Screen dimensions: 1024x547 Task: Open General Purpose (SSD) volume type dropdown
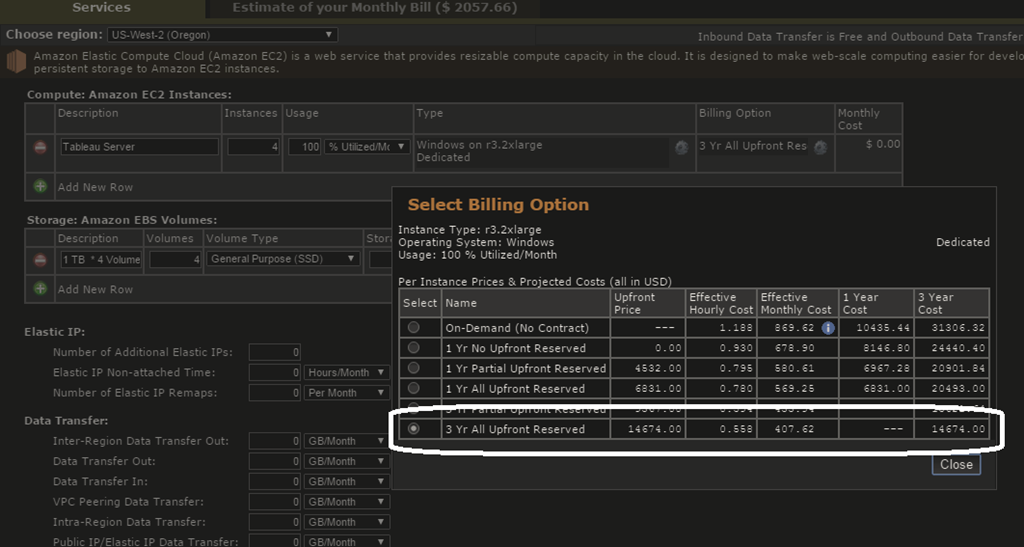coord(283,259)
